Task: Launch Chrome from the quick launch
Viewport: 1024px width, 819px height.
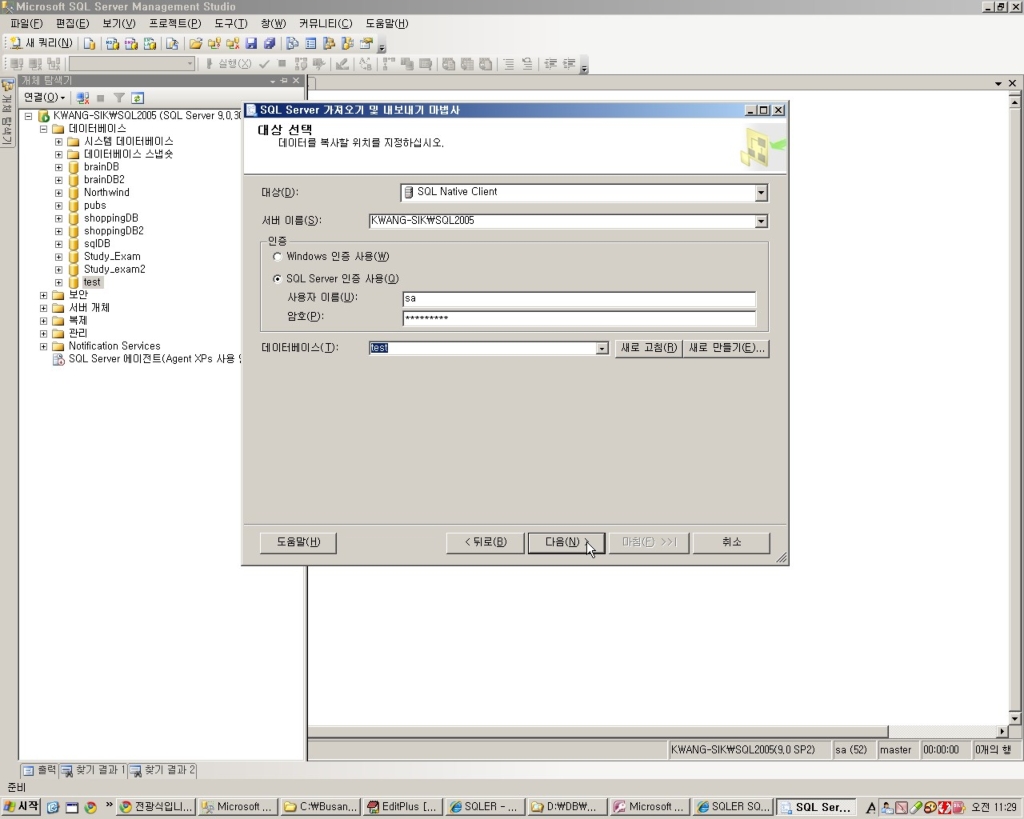Action: (91, 807)
